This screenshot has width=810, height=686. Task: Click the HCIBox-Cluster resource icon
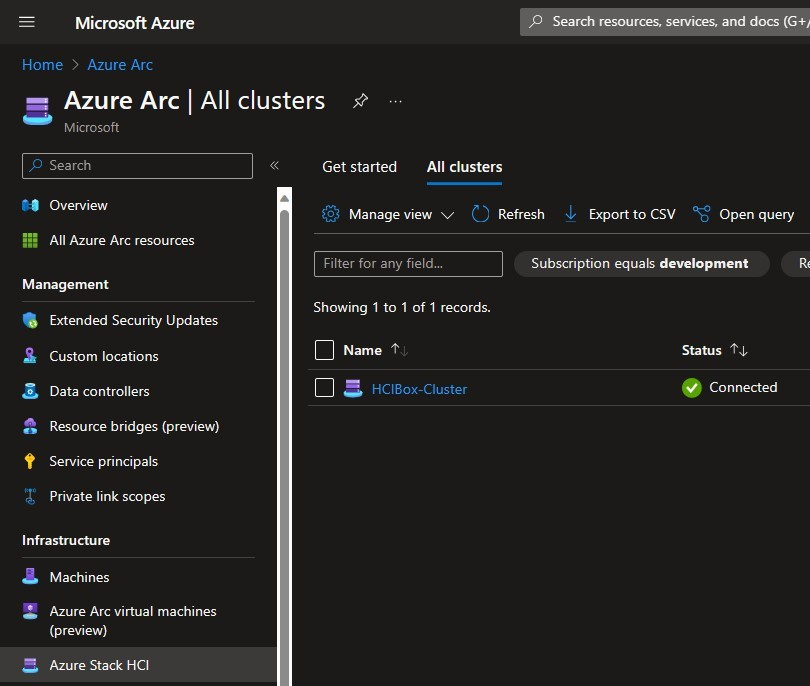point(353,388)
